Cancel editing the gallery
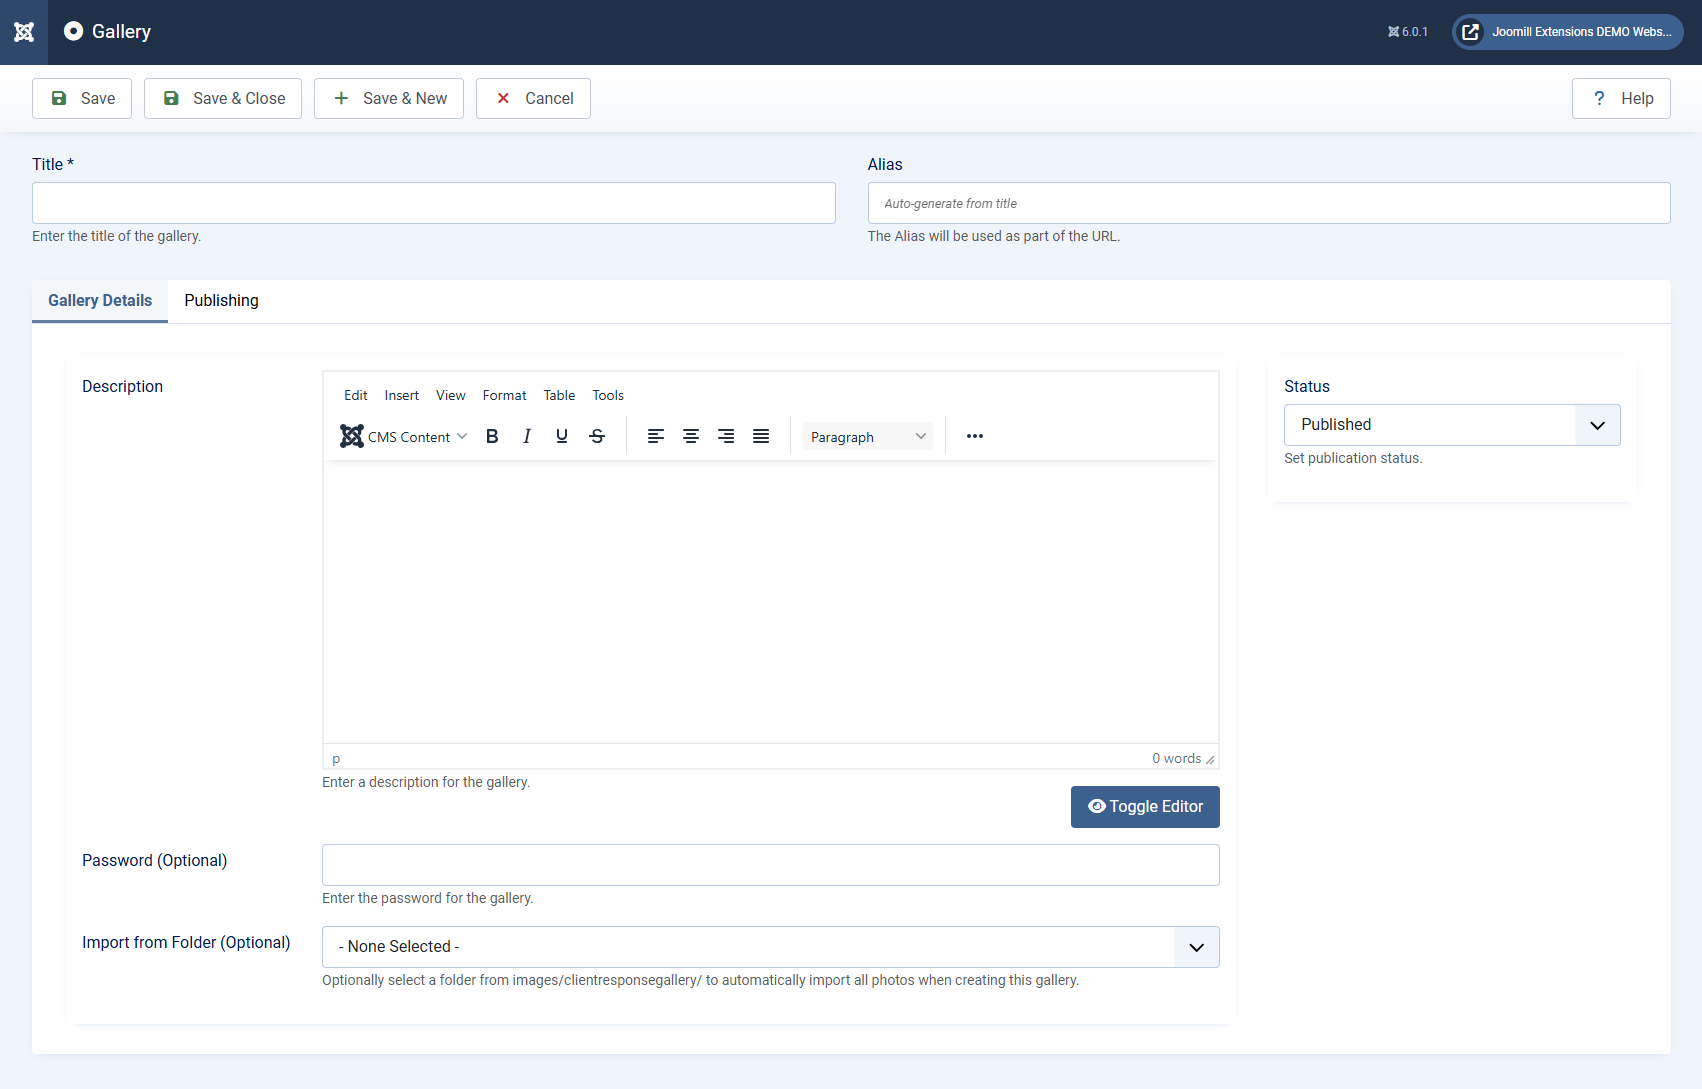 pyautogui.click(x=533, y=98)
